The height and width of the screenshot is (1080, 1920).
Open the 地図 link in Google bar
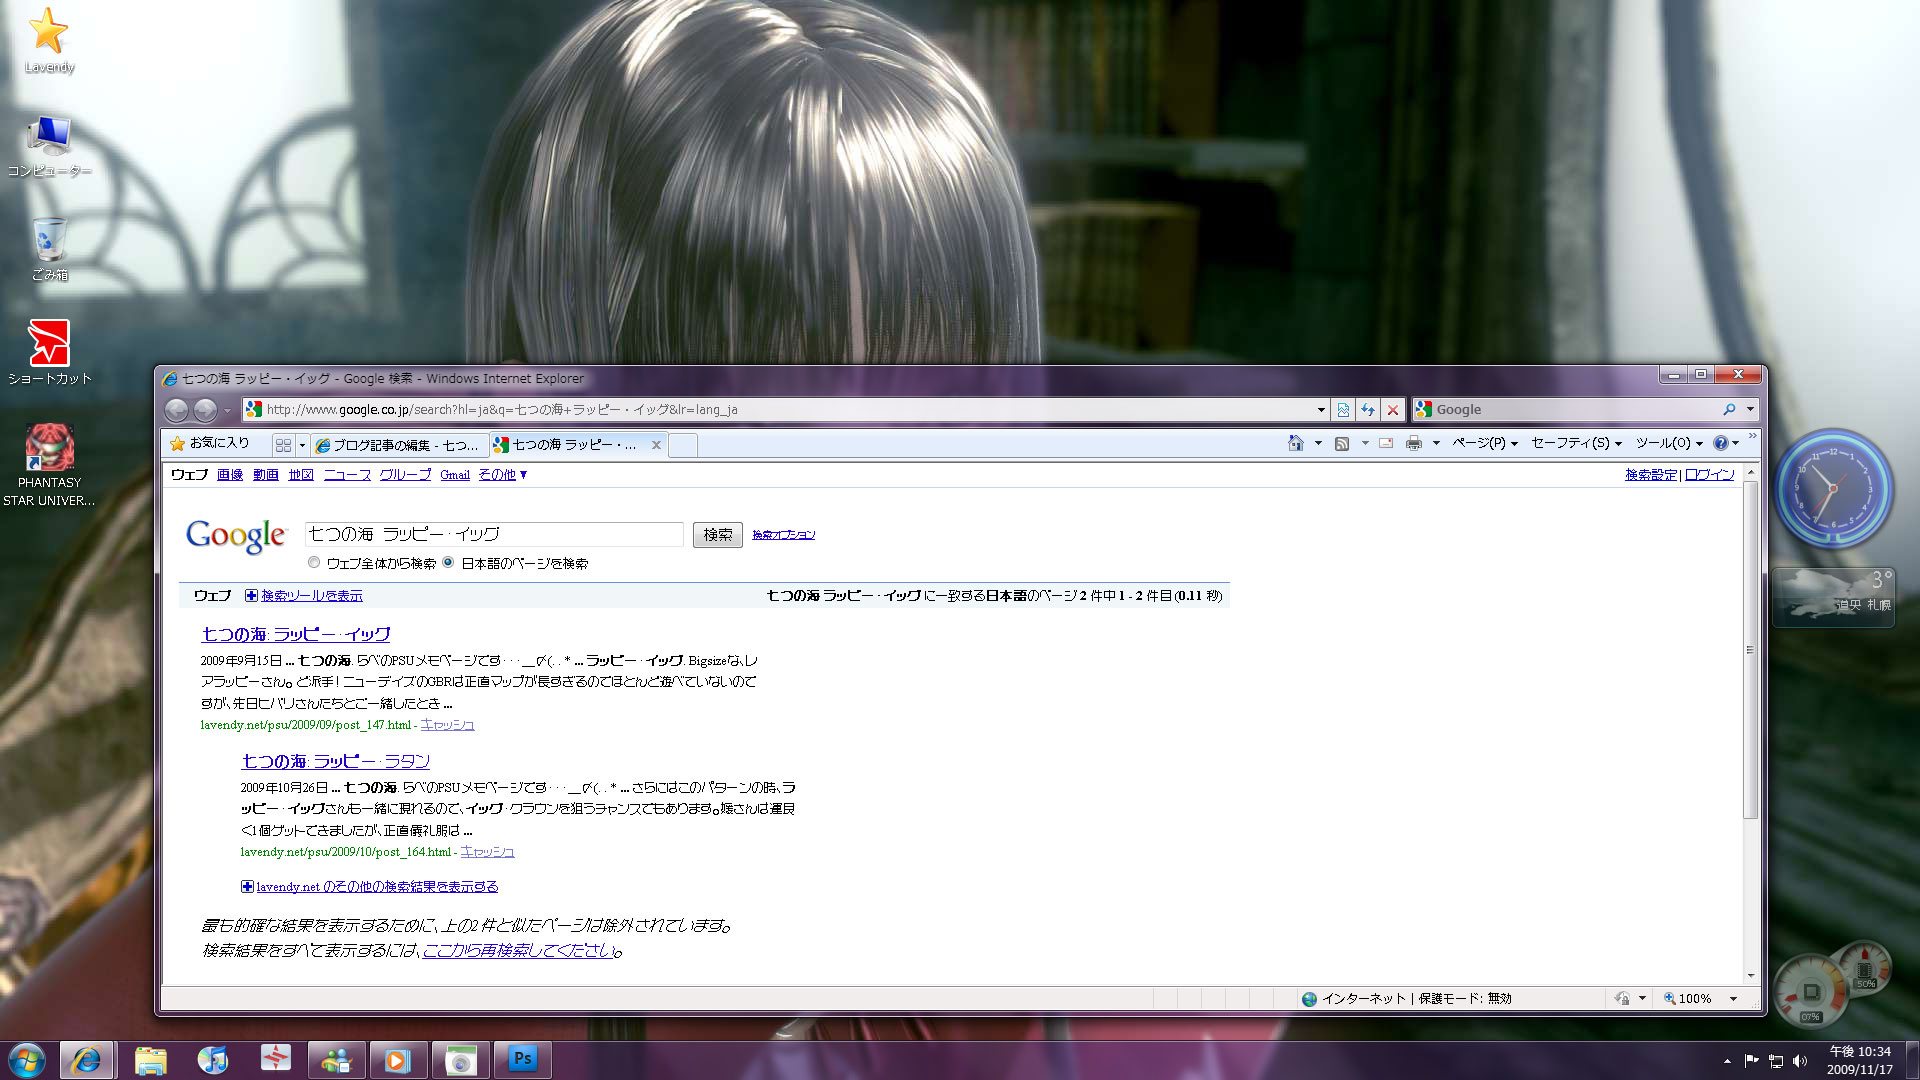tap(301, 475)
